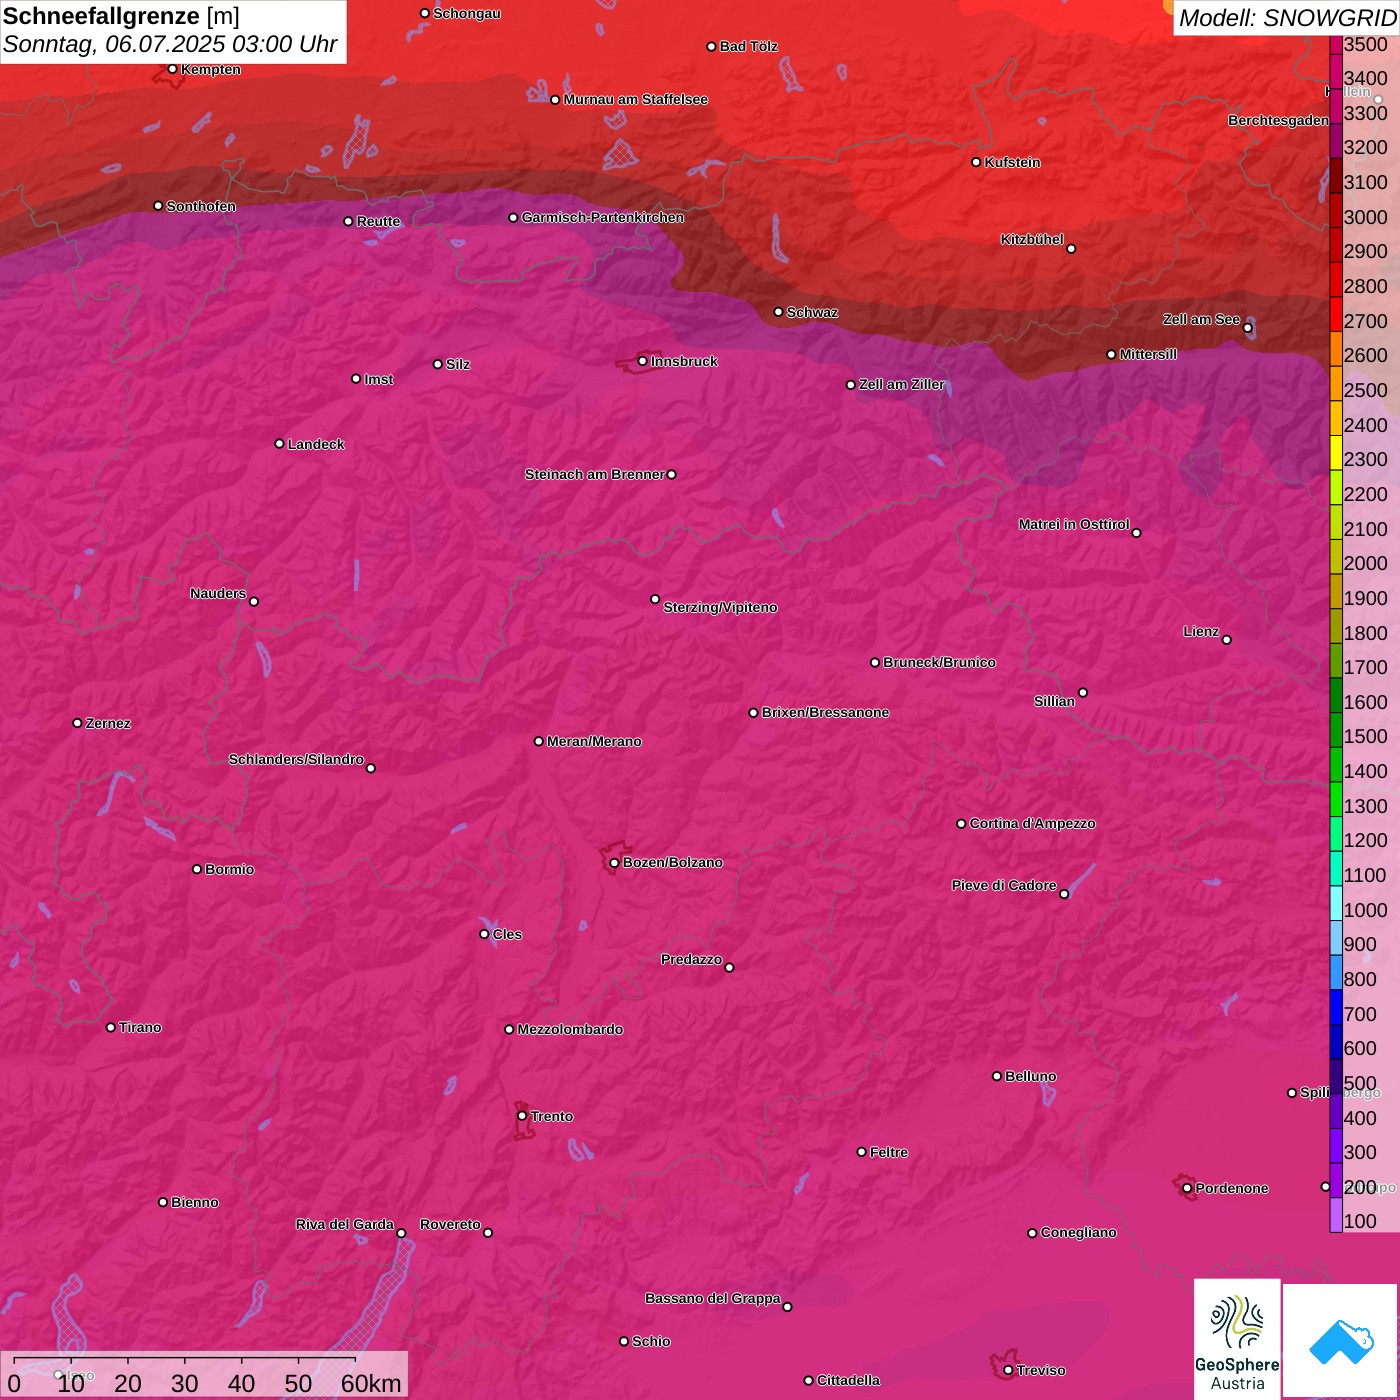Click the Sillian label
The height and width of the screenshot is (1400, 1400).
(x=1054, y=702)
